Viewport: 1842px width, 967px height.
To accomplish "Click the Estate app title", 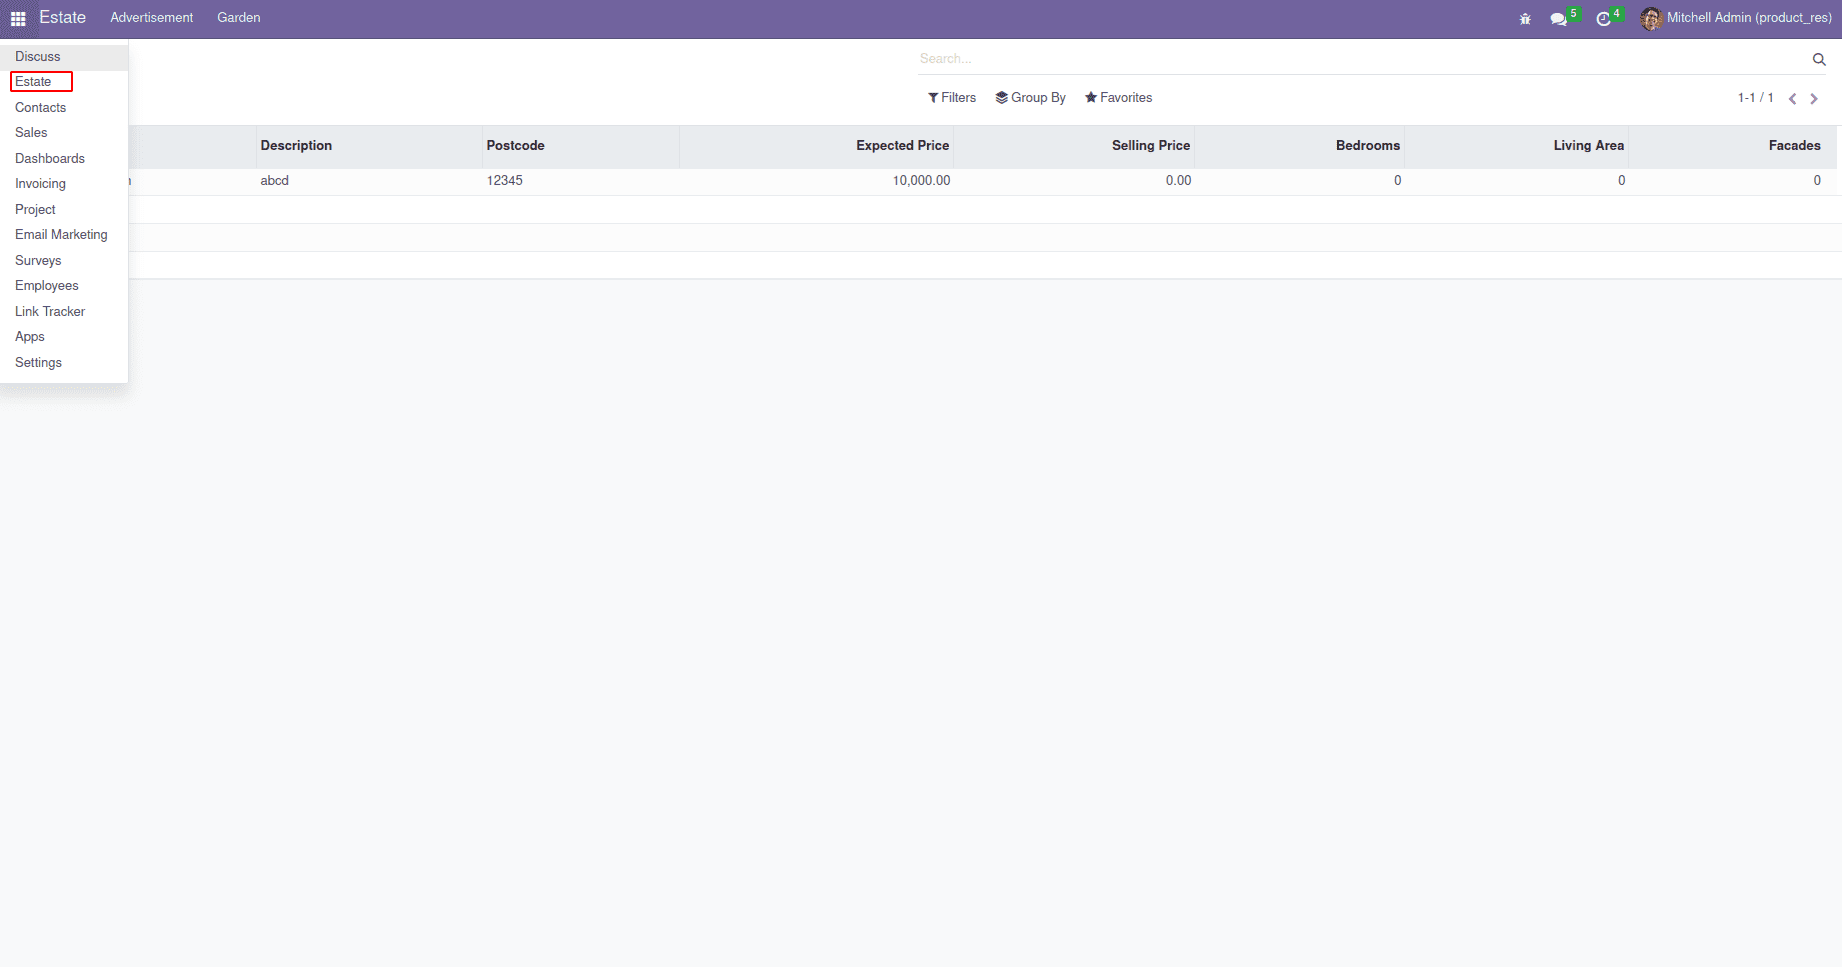I will 63,18.
